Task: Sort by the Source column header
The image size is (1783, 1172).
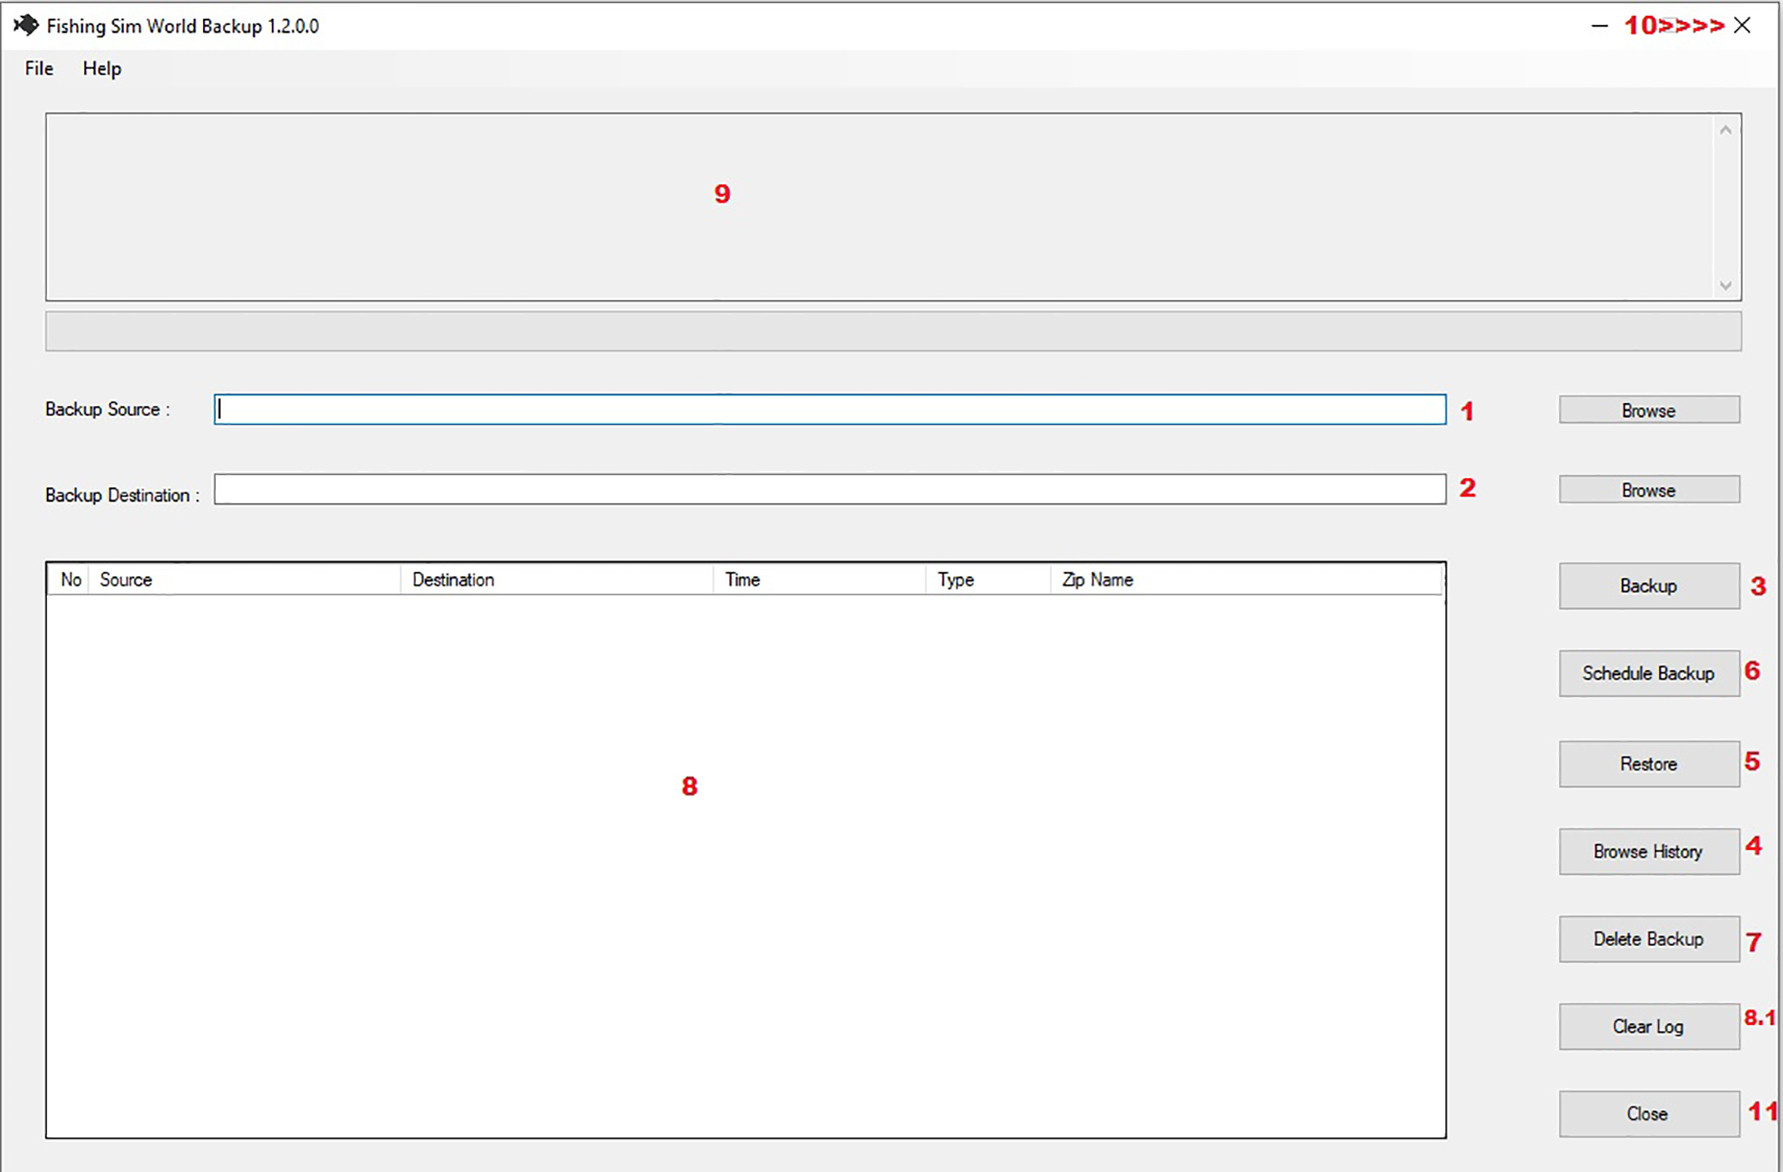Action: pos(245,580)
